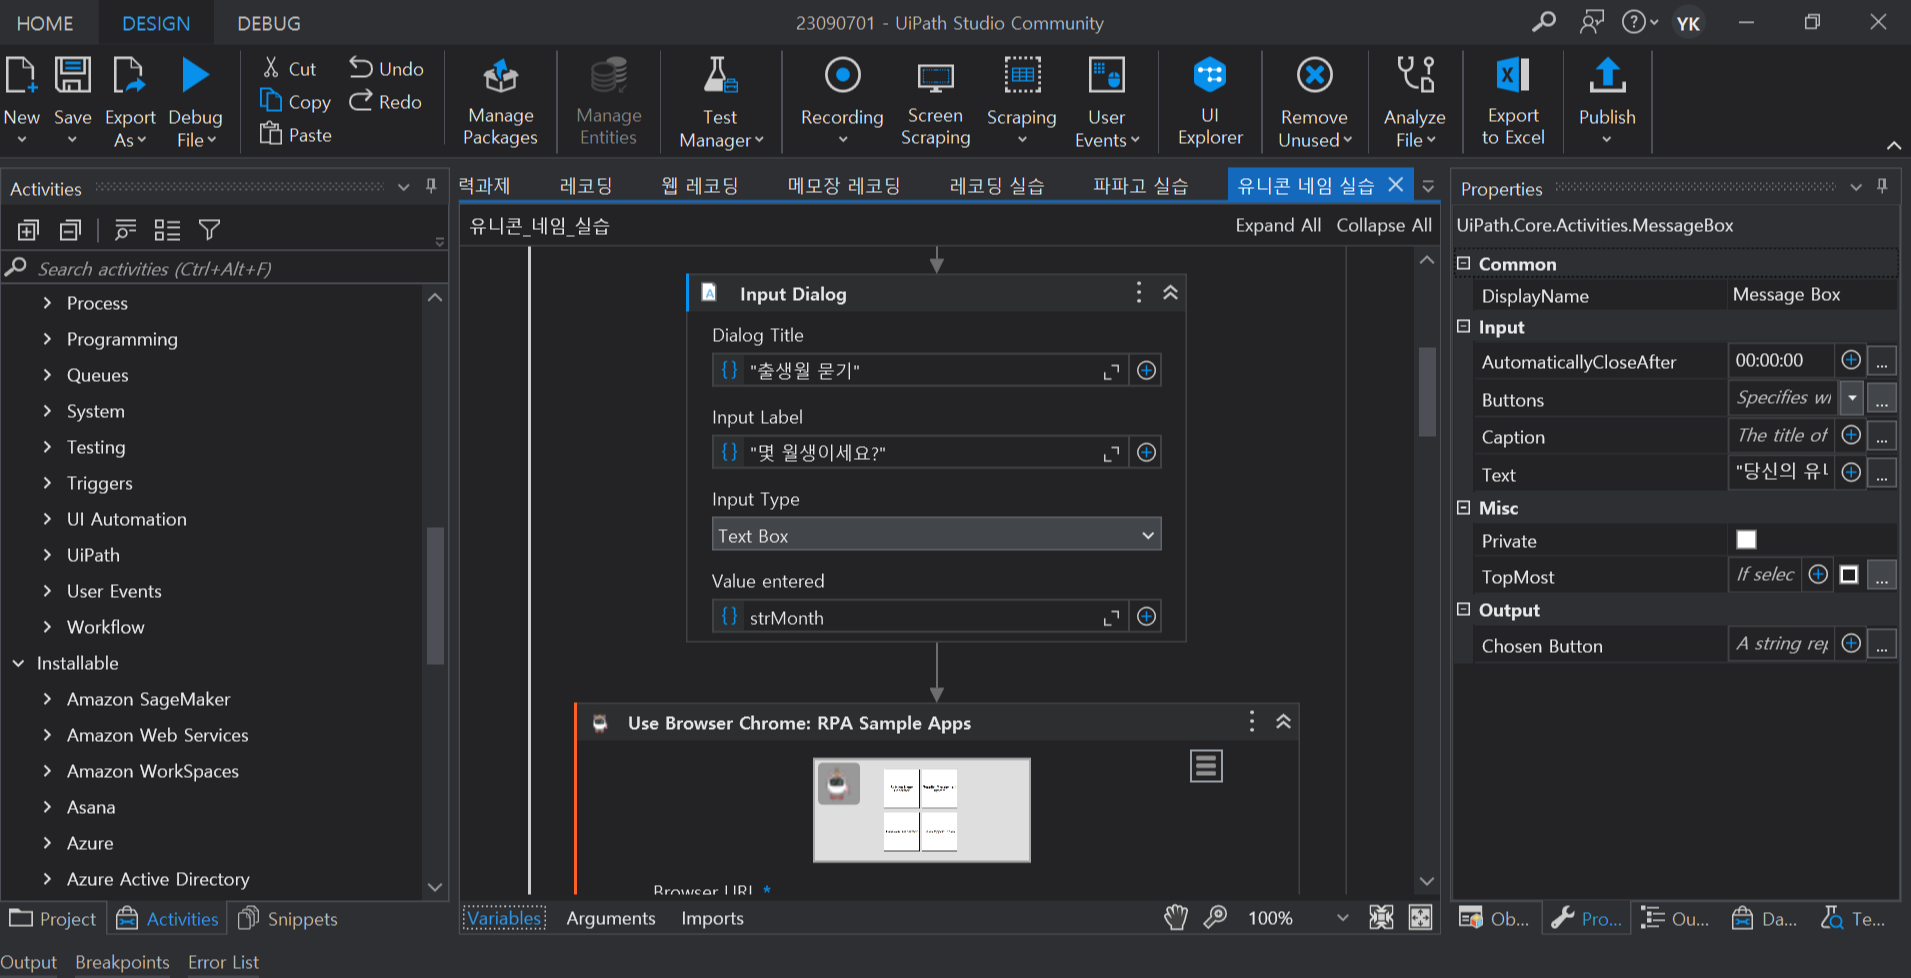Click Undo in ribbon
Screen dimensions: 1911x978
tap(386, 68)
